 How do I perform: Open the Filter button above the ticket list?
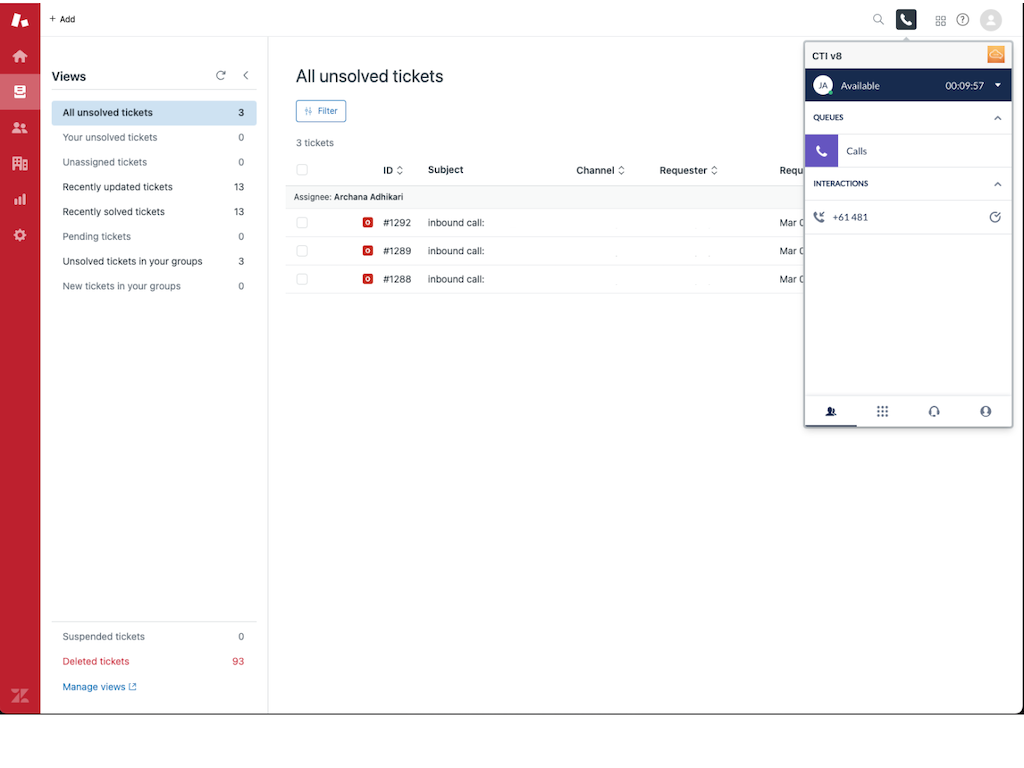pyautogui.click(x=320, y=111)
